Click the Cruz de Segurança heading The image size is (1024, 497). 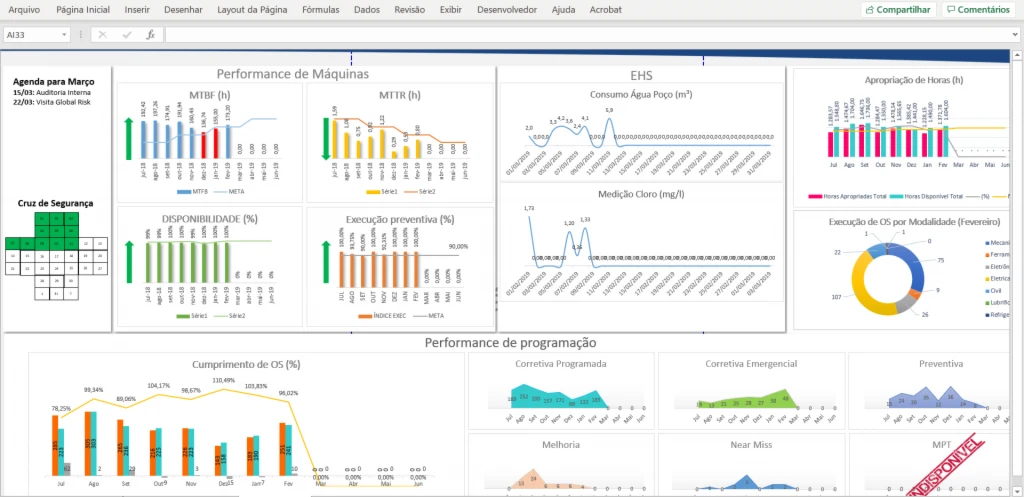(x=55, y=203)
